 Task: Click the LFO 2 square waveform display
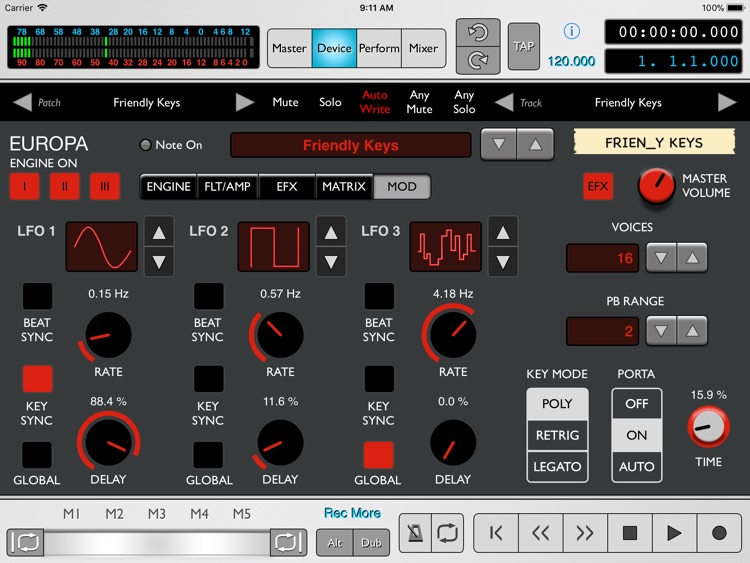(274, 246)
